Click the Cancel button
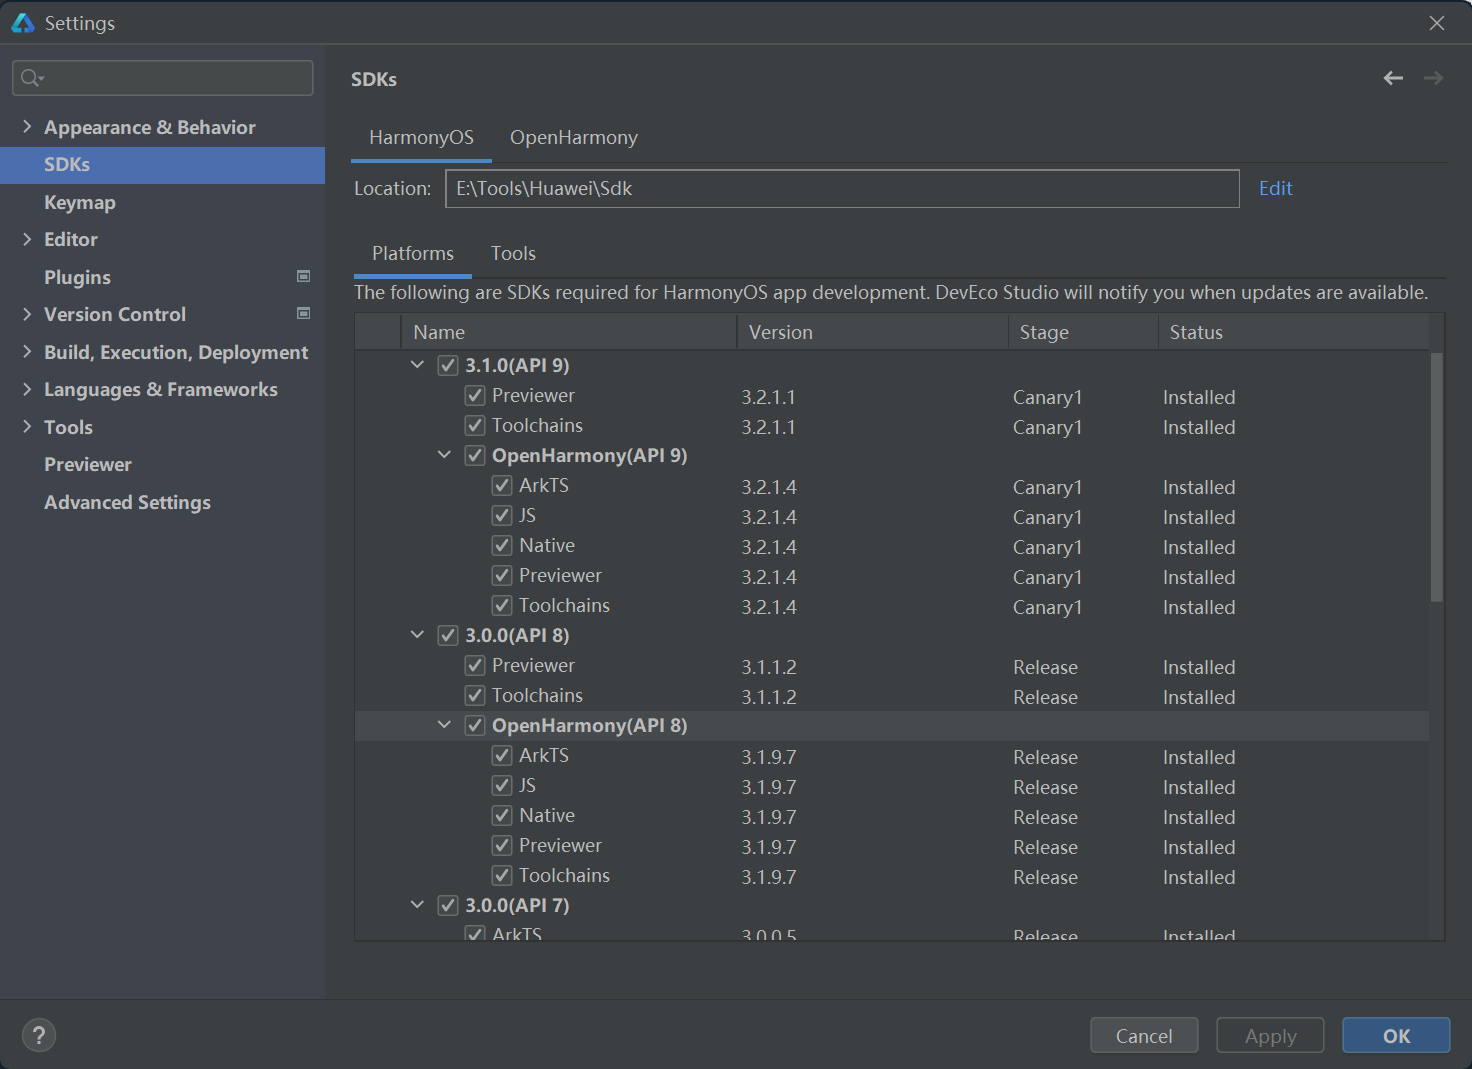 click(x=1144, y=1036)
